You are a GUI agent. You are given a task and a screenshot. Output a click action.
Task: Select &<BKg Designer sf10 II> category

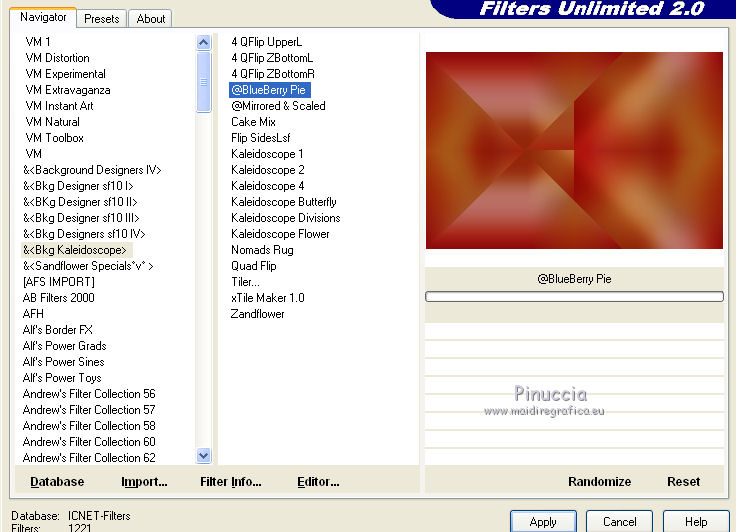[x=80, y=201]
